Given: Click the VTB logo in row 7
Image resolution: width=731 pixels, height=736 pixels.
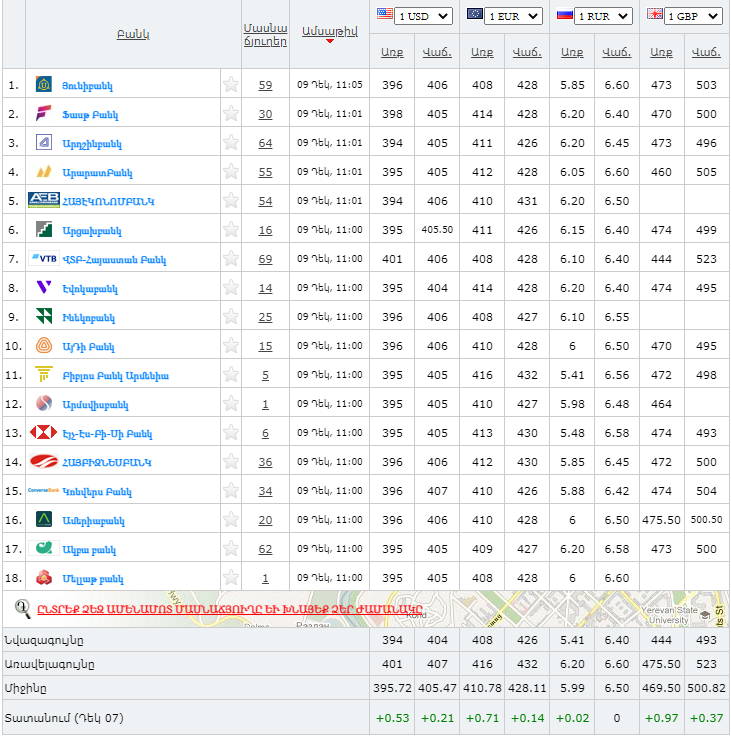Looking at the screenshot, I should click(x=44, y=259).
